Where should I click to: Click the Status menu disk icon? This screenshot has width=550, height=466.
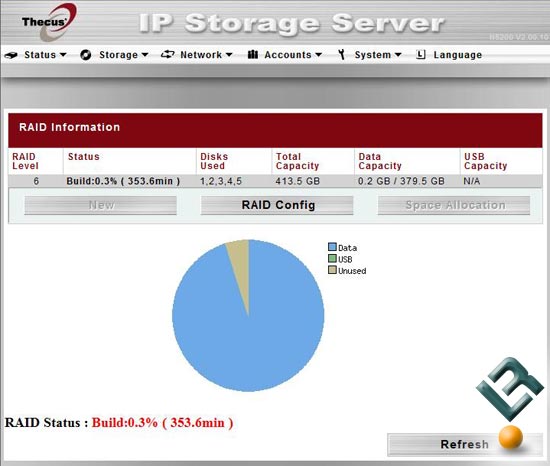click(x=11, y=55)
